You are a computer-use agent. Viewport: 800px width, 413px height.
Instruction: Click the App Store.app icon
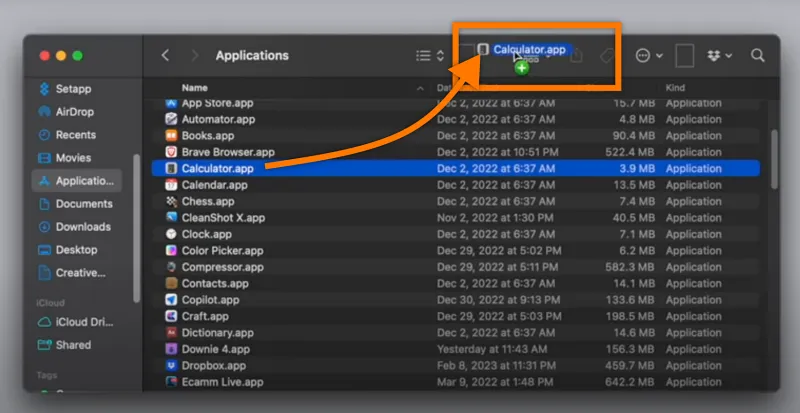tap(171, 103)
